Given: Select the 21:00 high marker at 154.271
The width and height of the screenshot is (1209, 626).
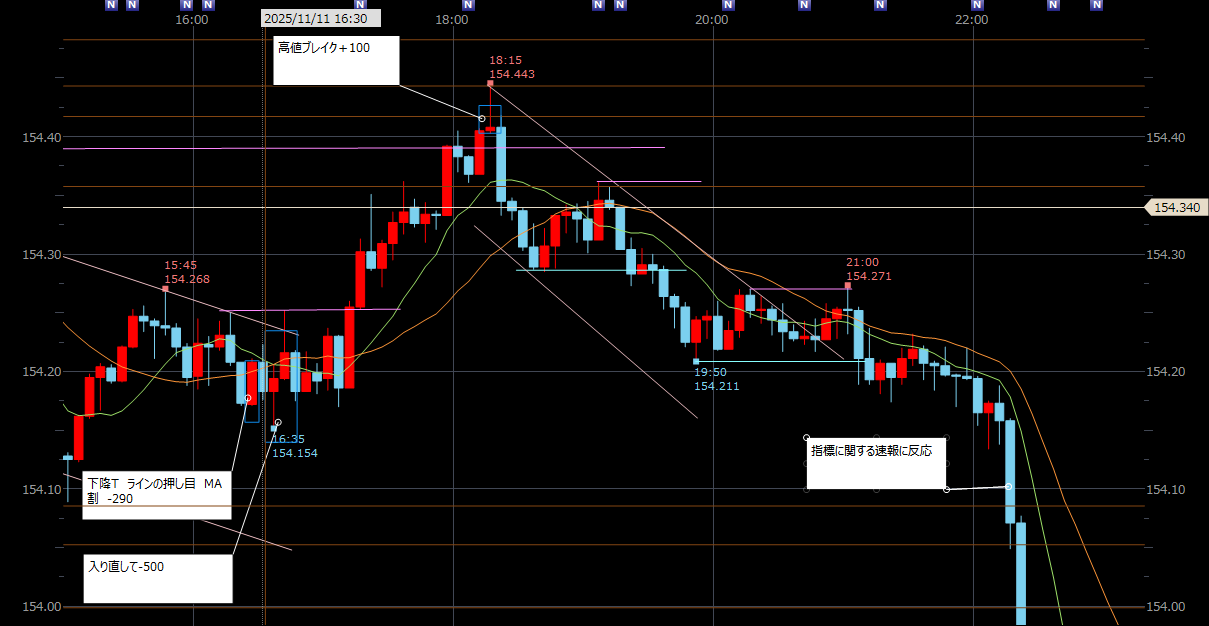Looking at the screenshot, I should tap(848, 285).
